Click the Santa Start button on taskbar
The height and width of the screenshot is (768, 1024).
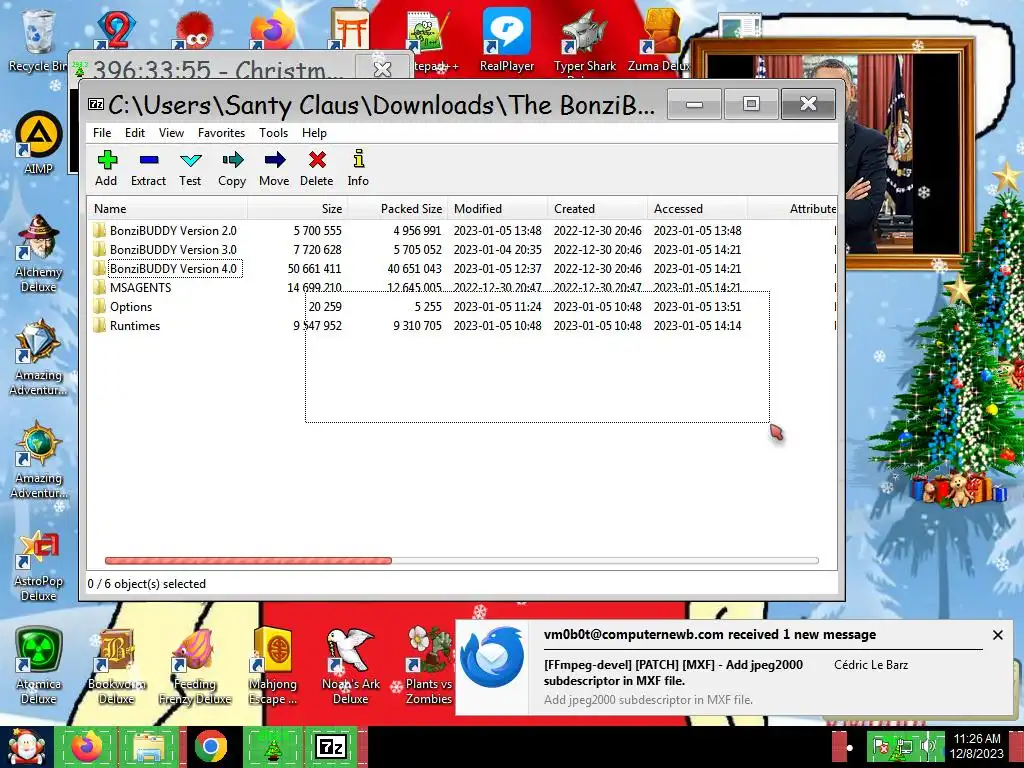coord(25,747)
